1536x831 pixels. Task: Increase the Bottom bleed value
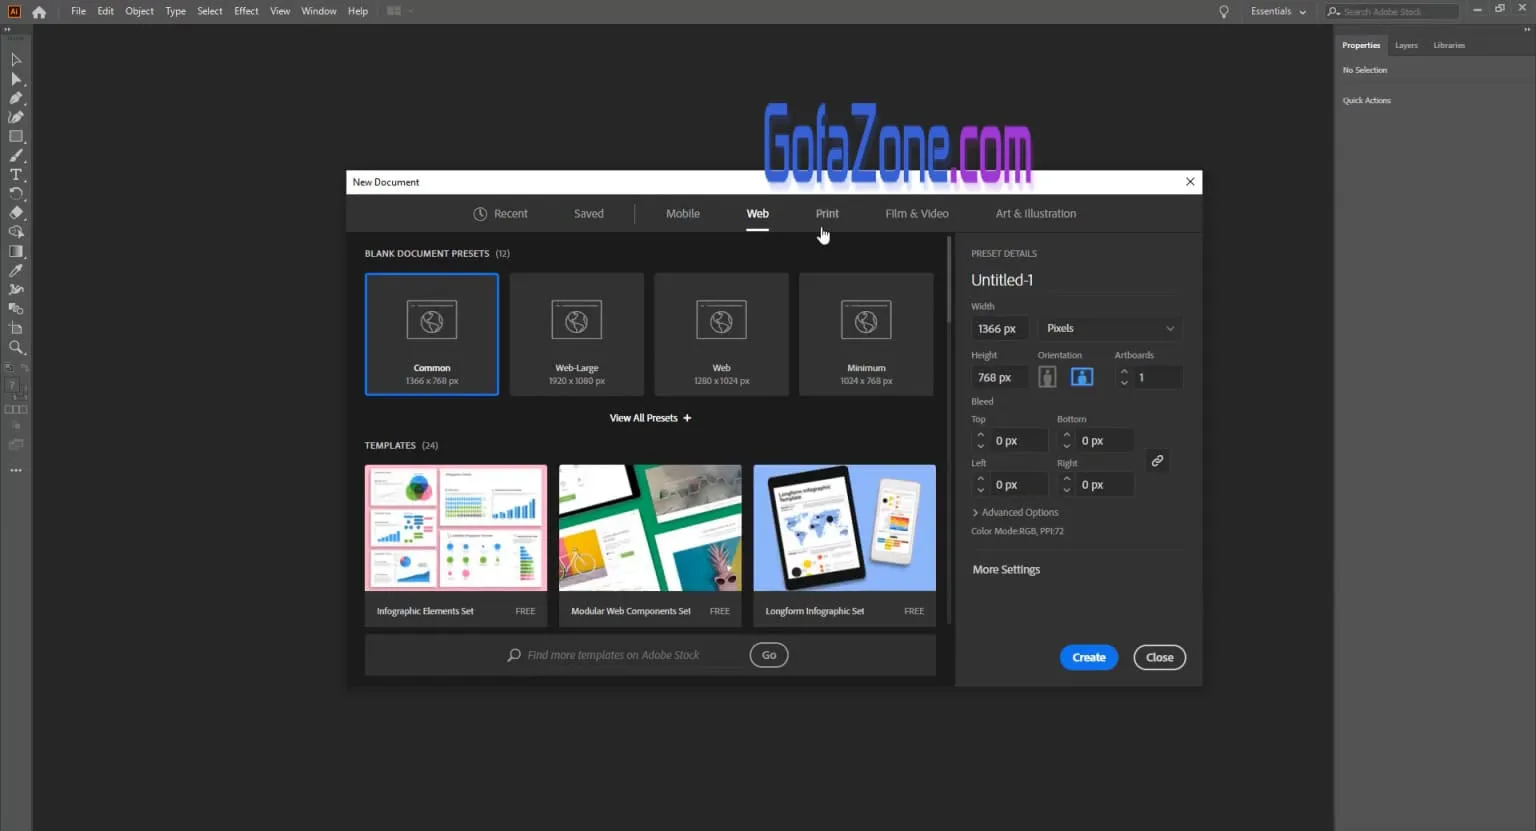pos(1067,435)
